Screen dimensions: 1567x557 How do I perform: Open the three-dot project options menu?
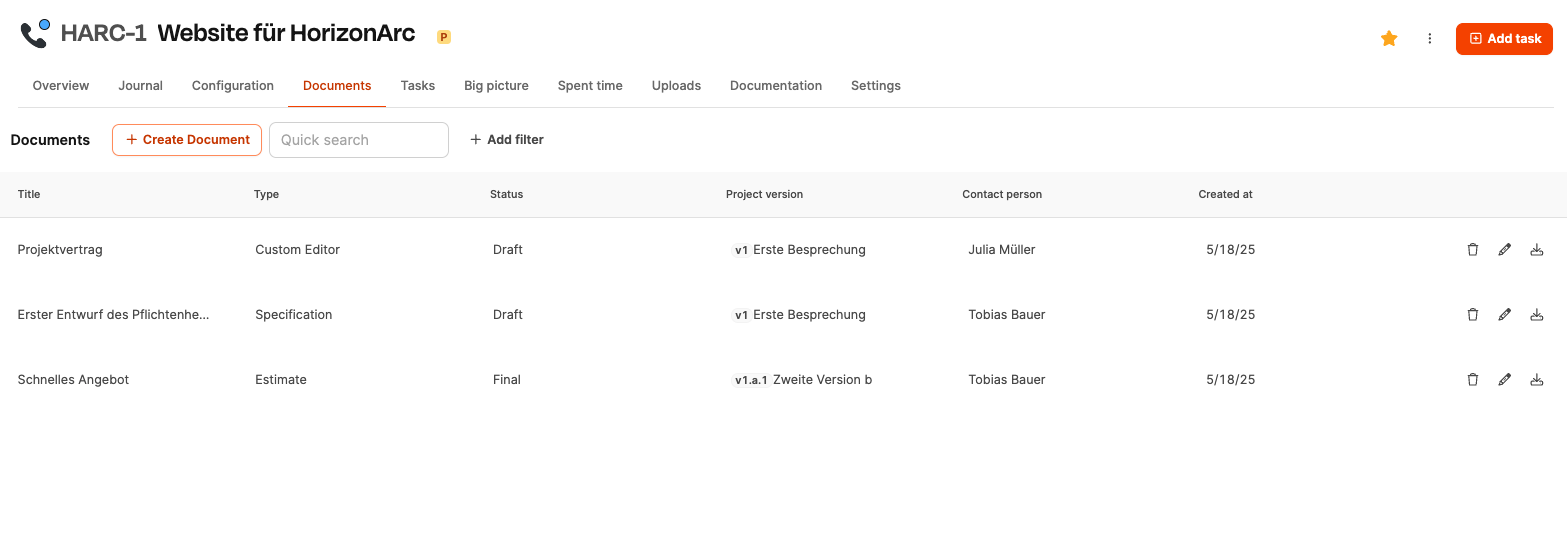click(1430, 39)
